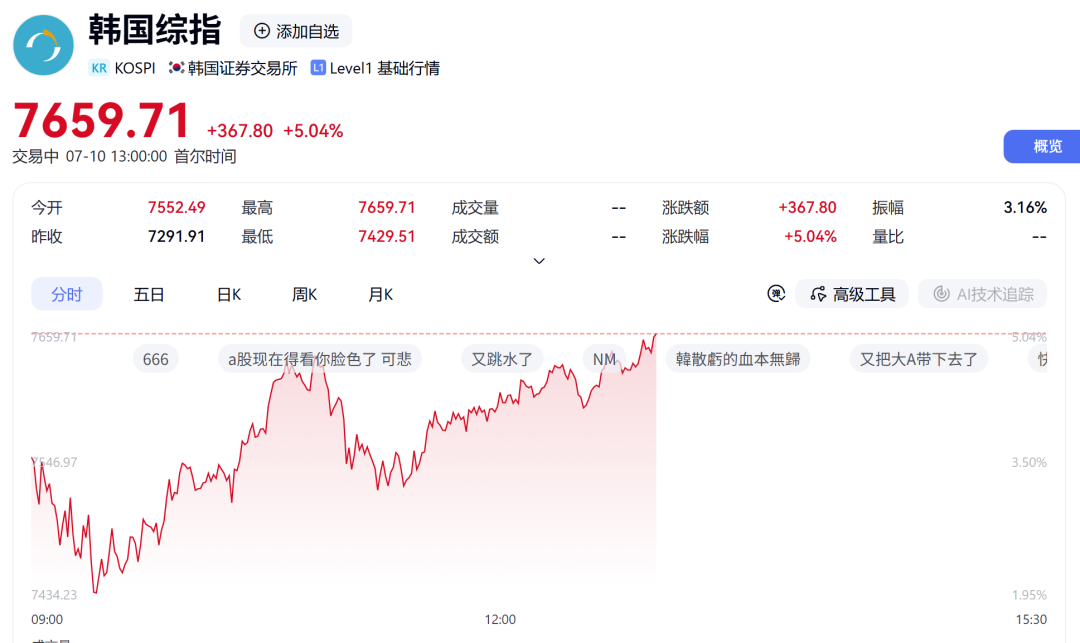
Task: Open the 日K chart tab
Action: (229, 295)
